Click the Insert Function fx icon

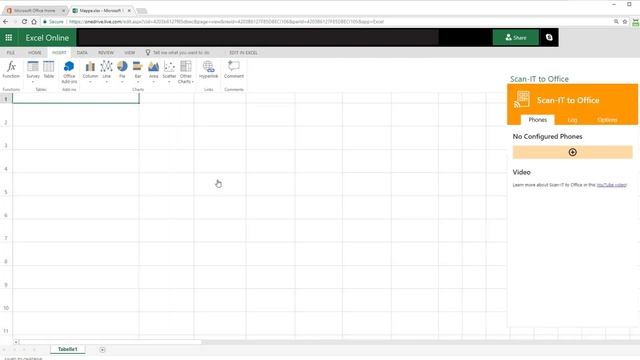(x=11, y=69)
